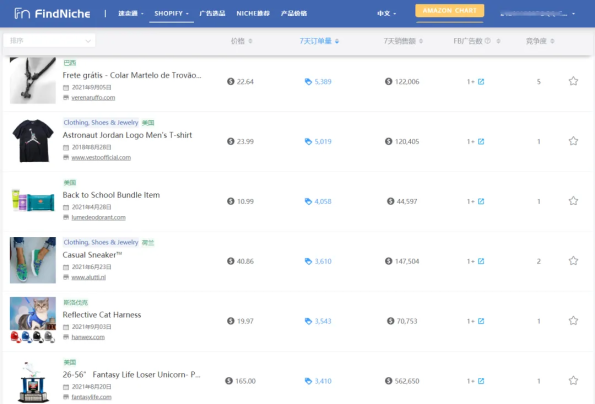The width and height of the screenshot is (595, 404).
Task: Open the sort dropdown box
Action: click(49, 41)
